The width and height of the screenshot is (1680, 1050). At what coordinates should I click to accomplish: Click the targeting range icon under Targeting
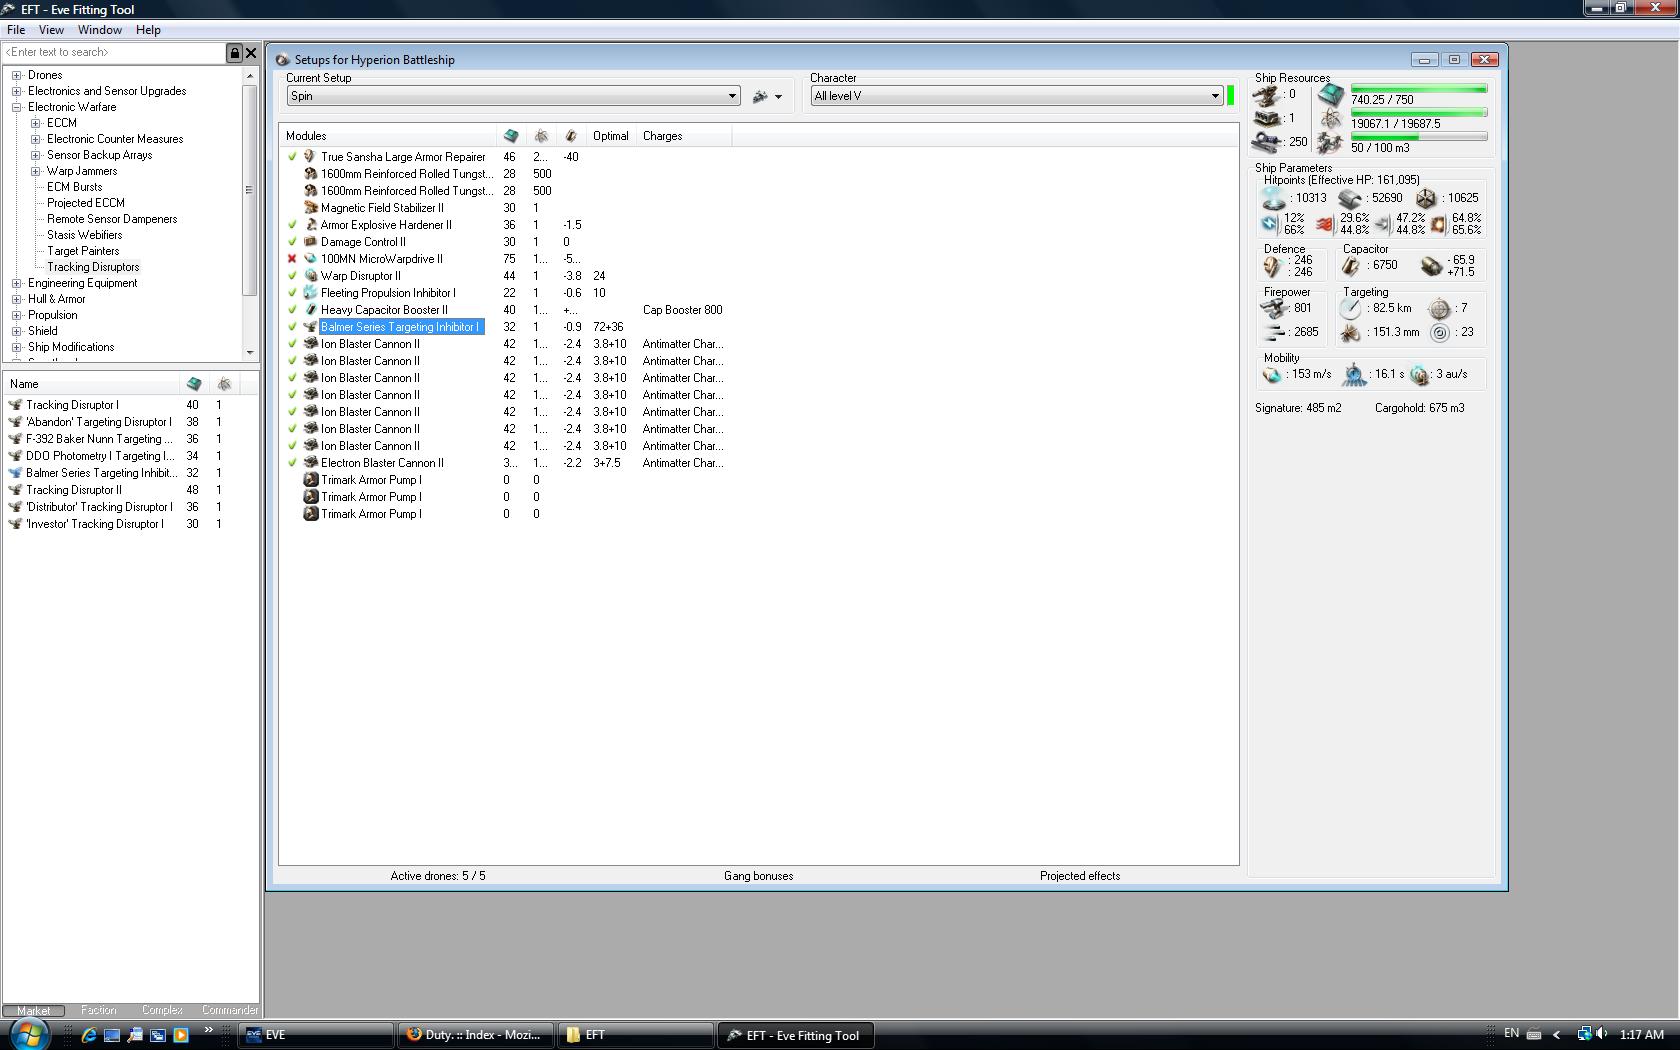point(1351,309)
